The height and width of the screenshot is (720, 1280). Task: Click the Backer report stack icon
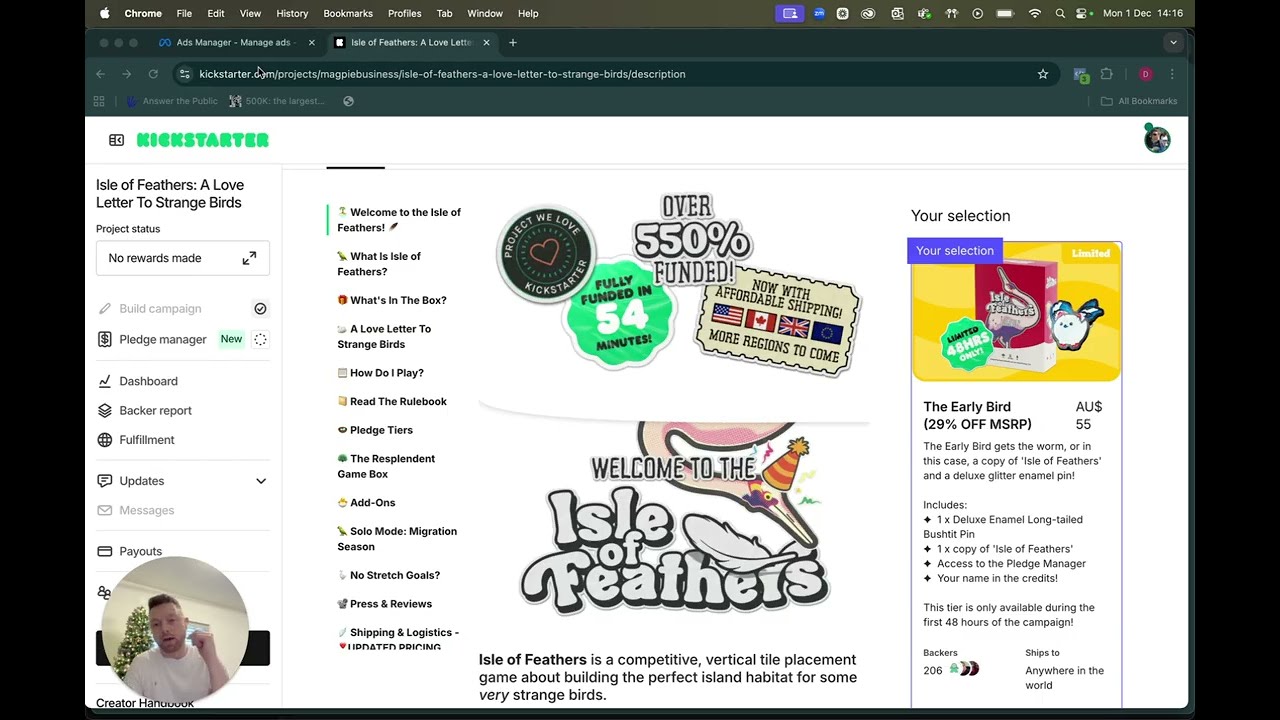(x=105, y=410)
